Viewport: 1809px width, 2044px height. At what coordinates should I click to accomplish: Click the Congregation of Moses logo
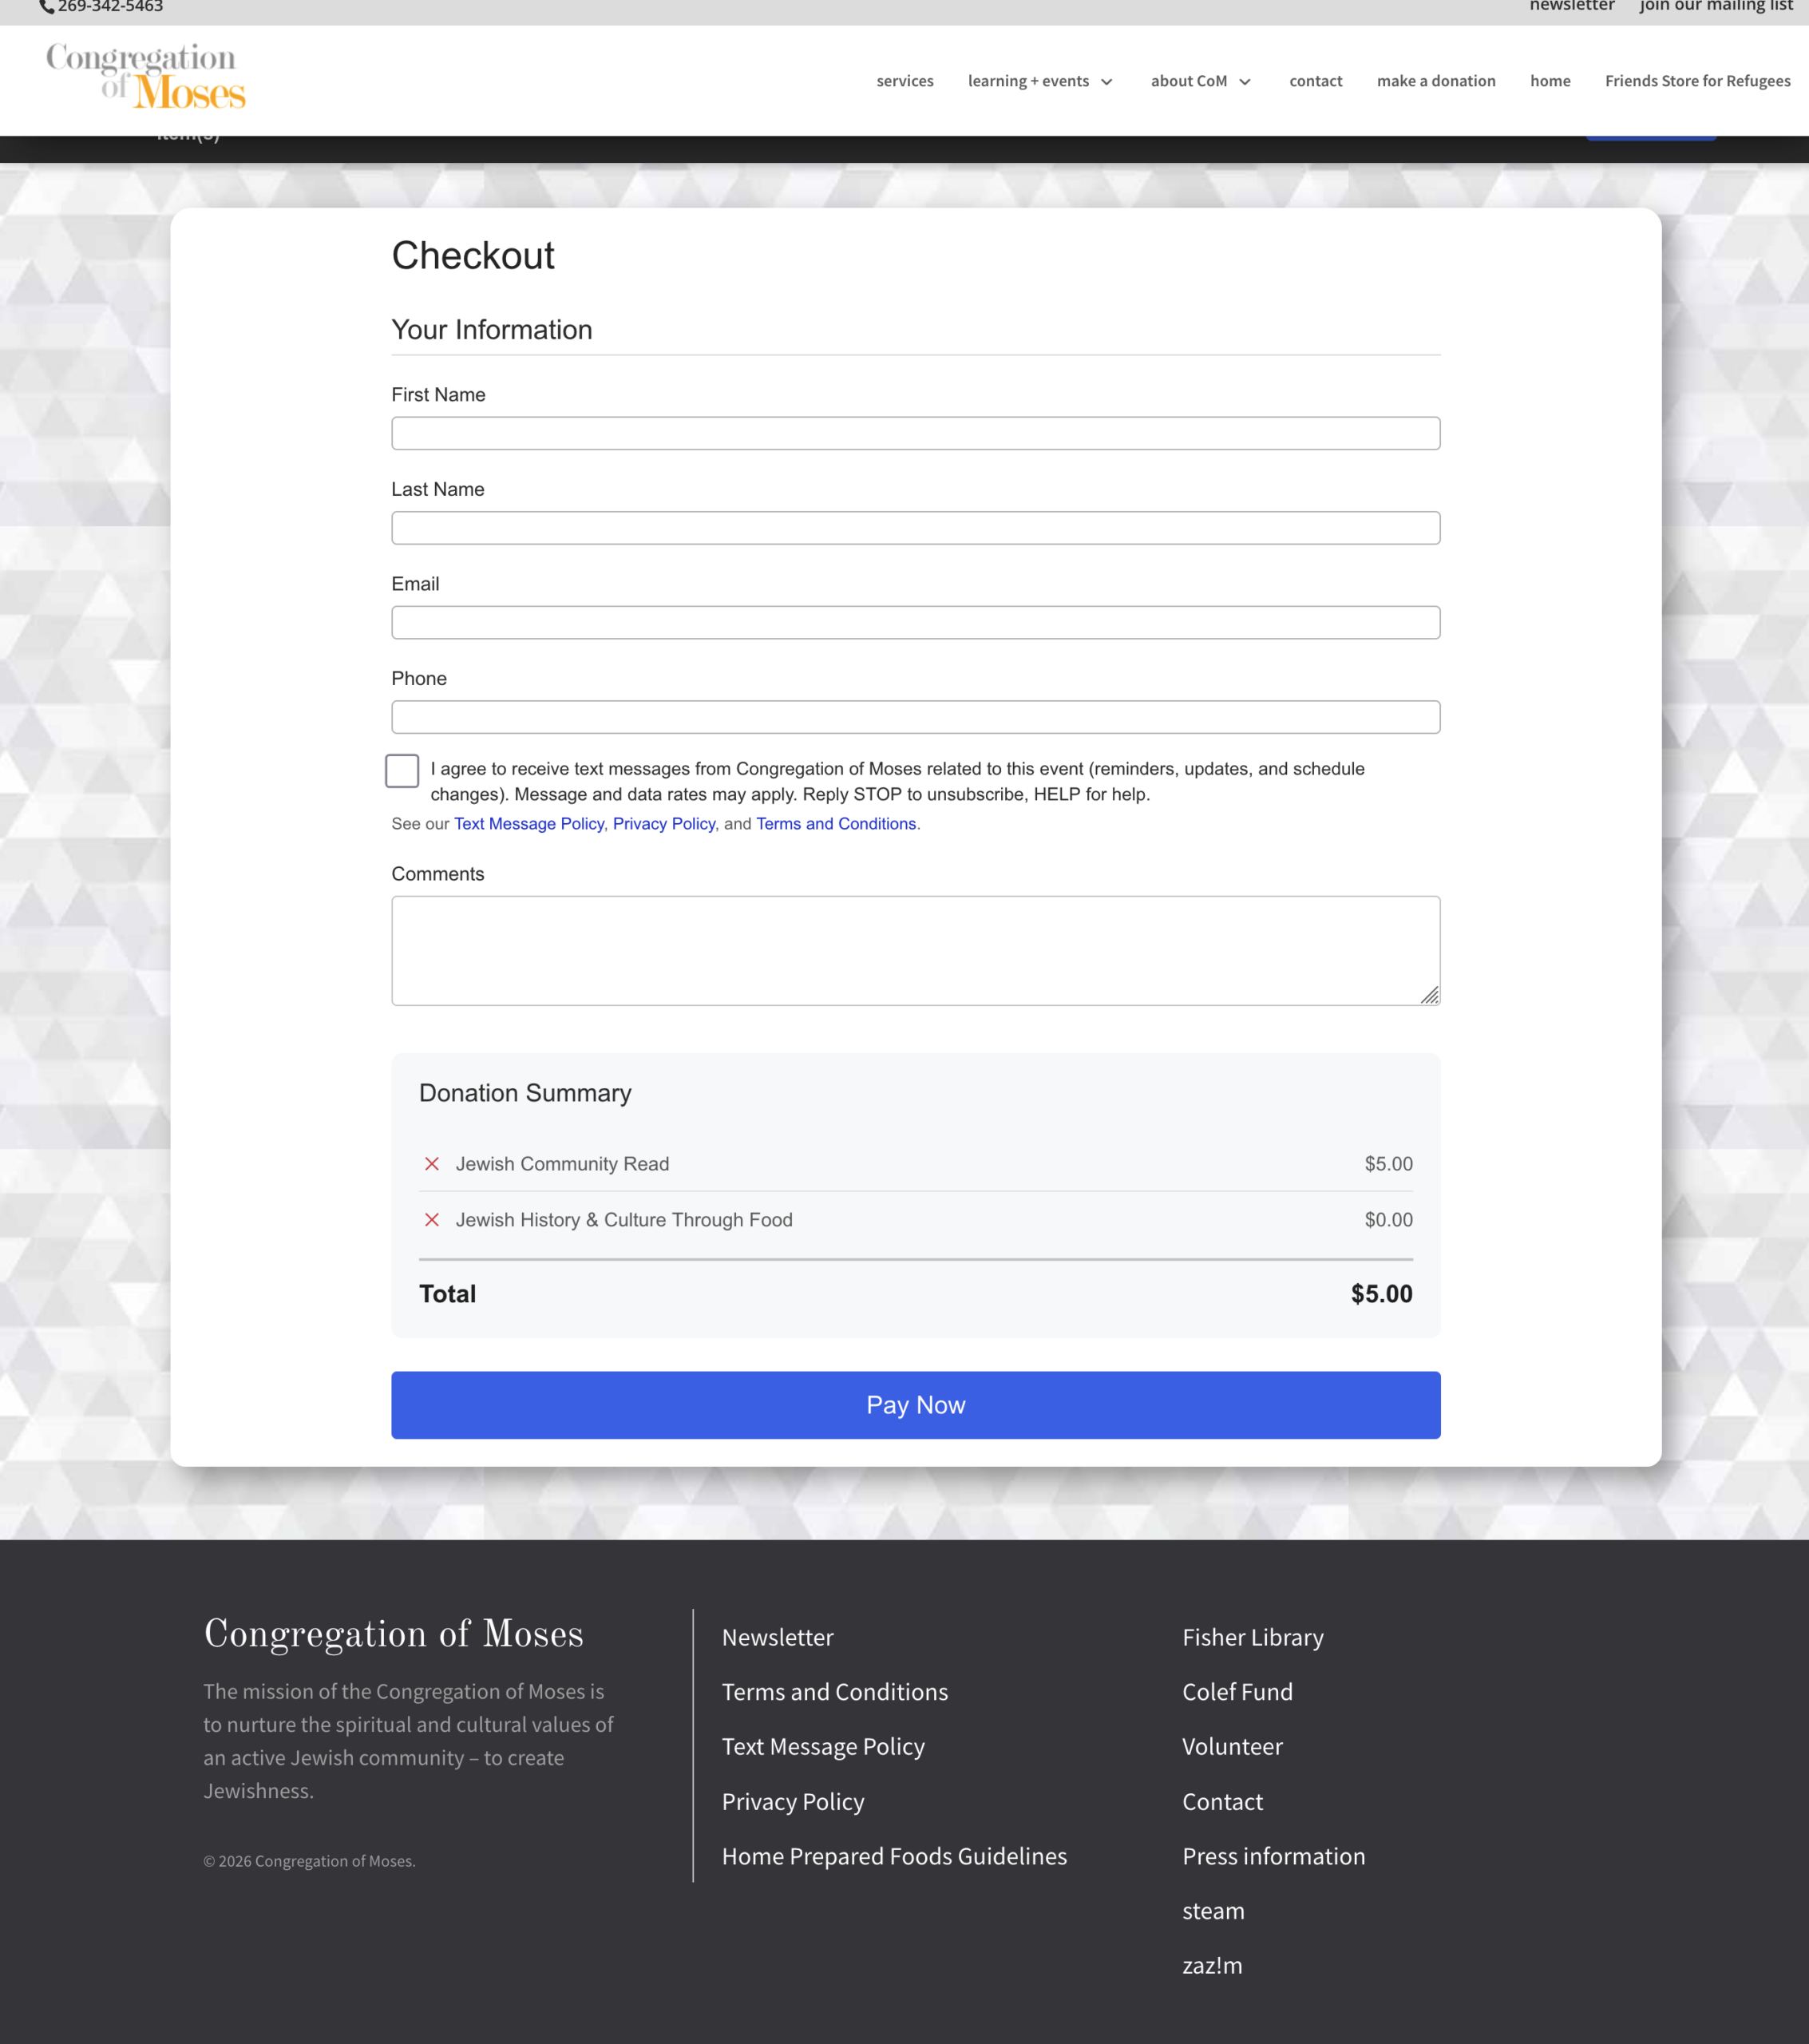click(x=146, y=76)
